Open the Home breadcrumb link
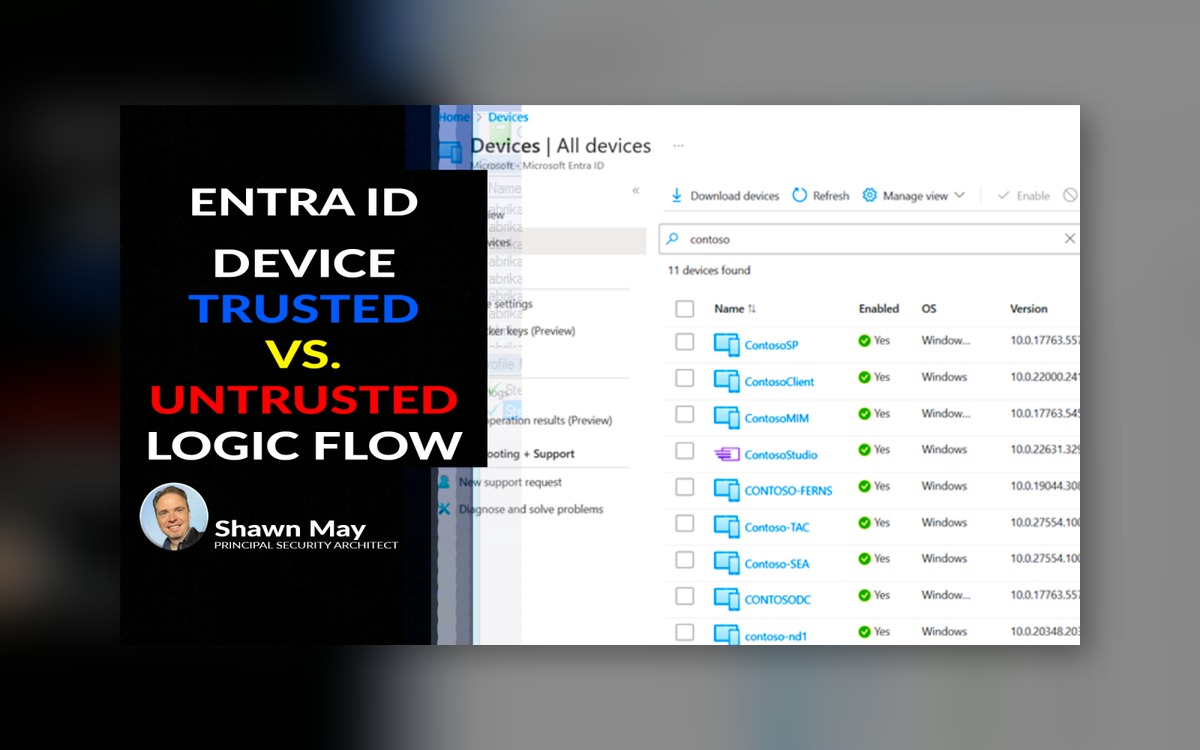This screenshot has width=1200, height=750. click(x=453, y=117)
